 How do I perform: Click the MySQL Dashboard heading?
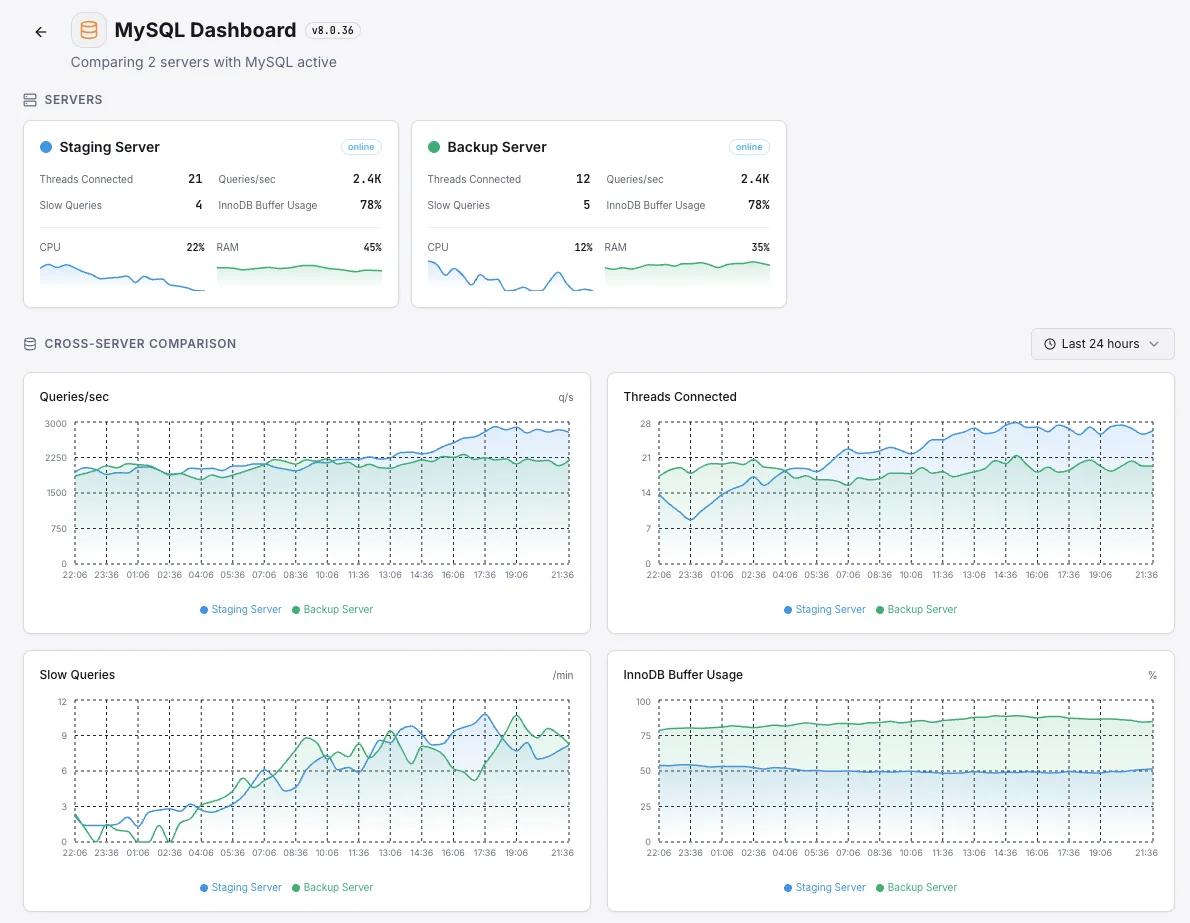click(x=206, y=30)
